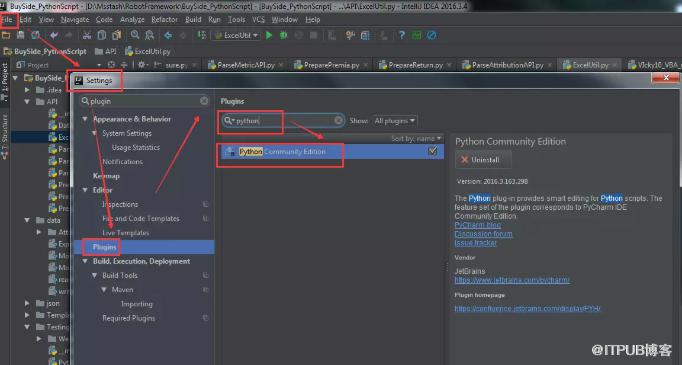Click the blue Back arrow icon
Image resolution: width=682 pixels, height=365 pixels.
tap(168, 35)
